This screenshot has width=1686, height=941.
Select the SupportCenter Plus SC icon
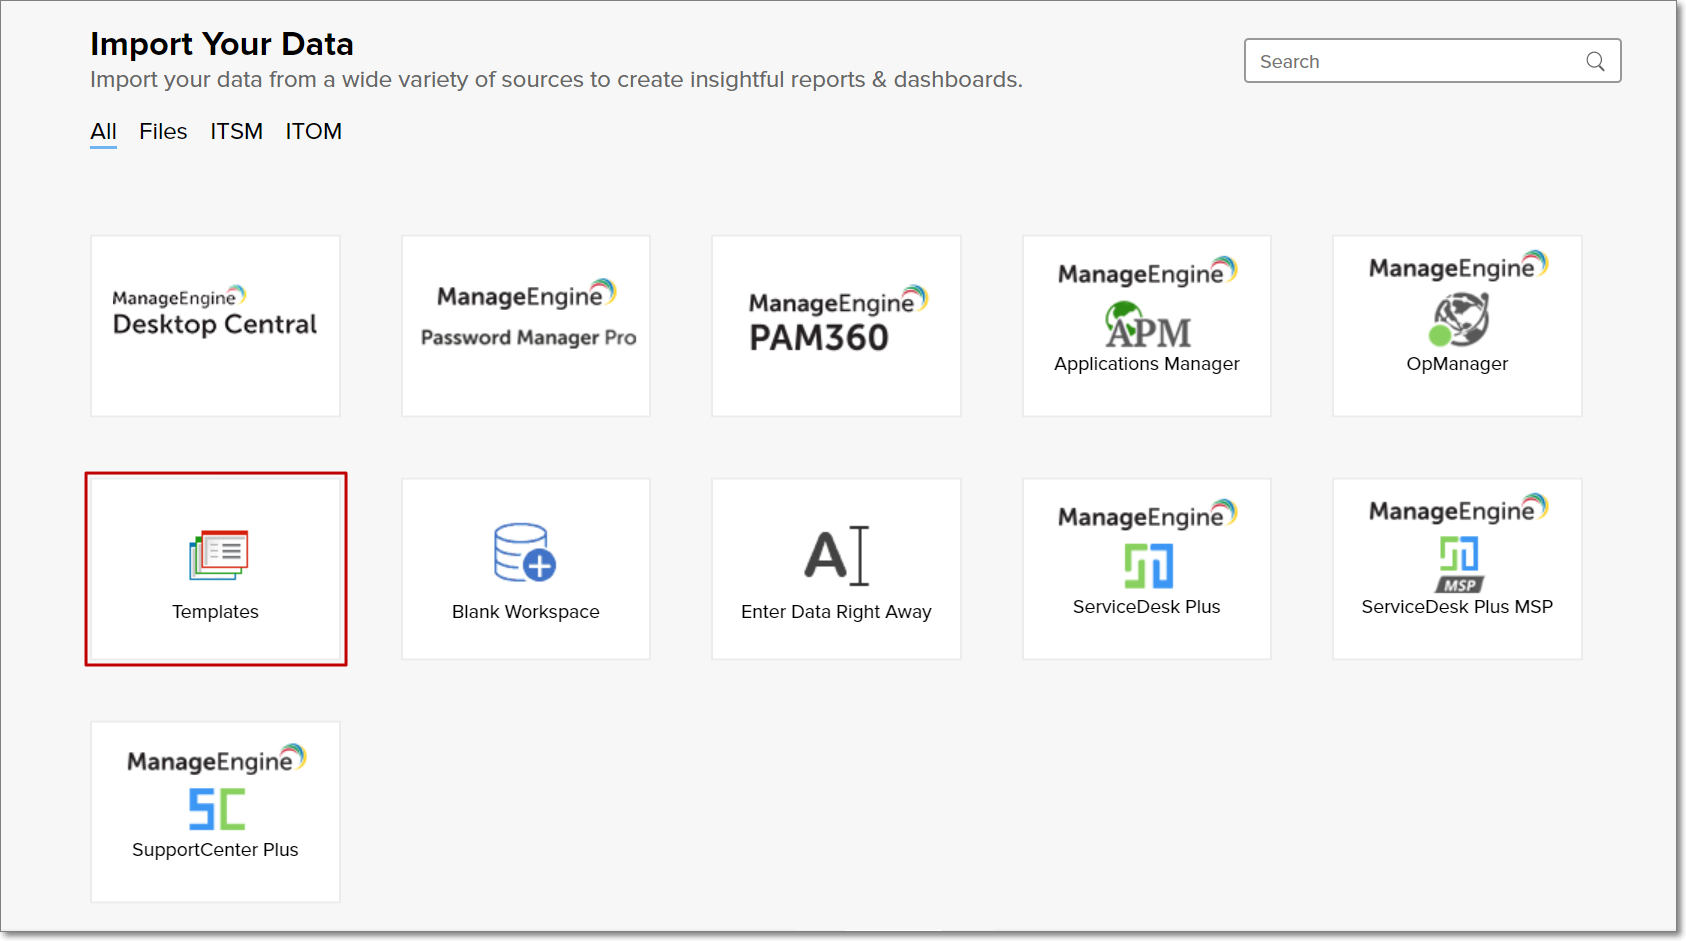[x=216, y=809]
